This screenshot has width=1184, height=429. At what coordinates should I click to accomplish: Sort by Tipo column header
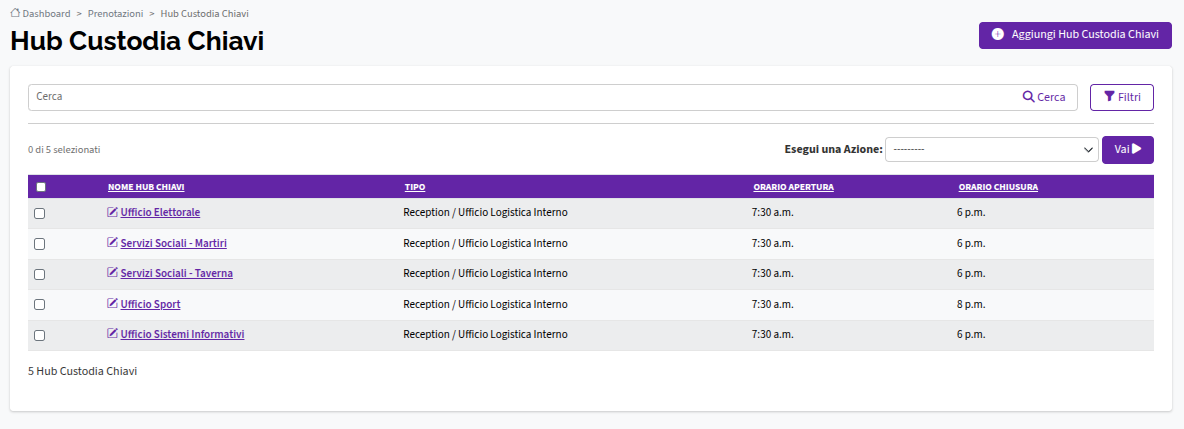coord(415,187)
